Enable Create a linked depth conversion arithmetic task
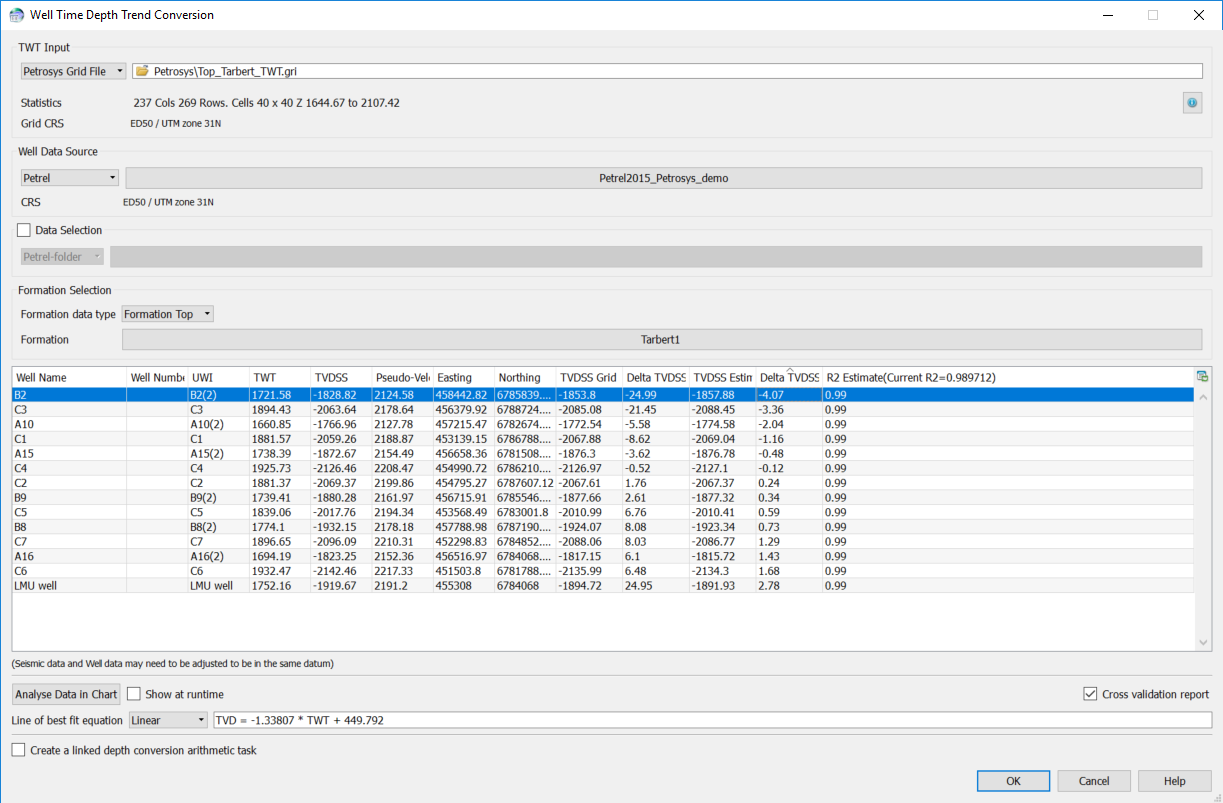1223x803 pixels. pyautogui.click(x=18, y=750)
